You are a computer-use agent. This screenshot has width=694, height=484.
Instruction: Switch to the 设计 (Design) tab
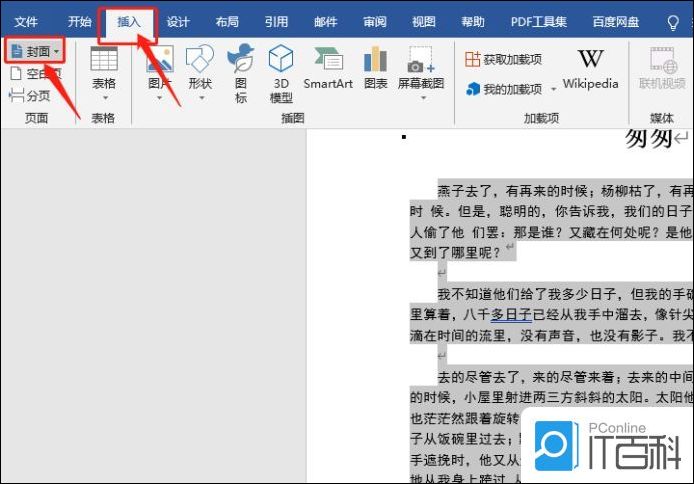178,22
